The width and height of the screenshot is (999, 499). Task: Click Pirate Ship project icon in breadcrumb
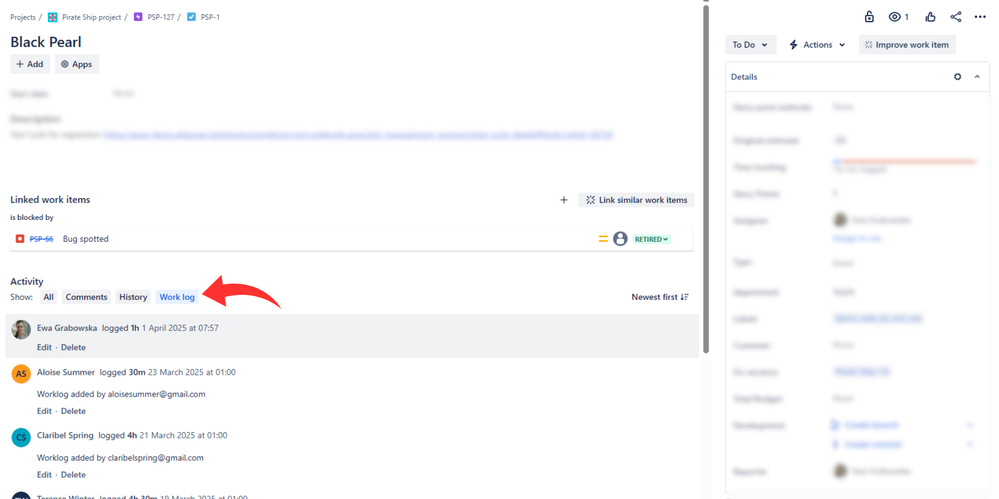point(52,17)
